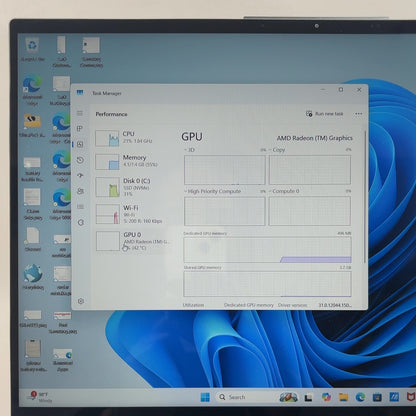Image resolution: width=416 pixels, height=416 pixels.
Task: Switch to the Processes page icon
Action: pyautogui.click(x=80, y=129)
